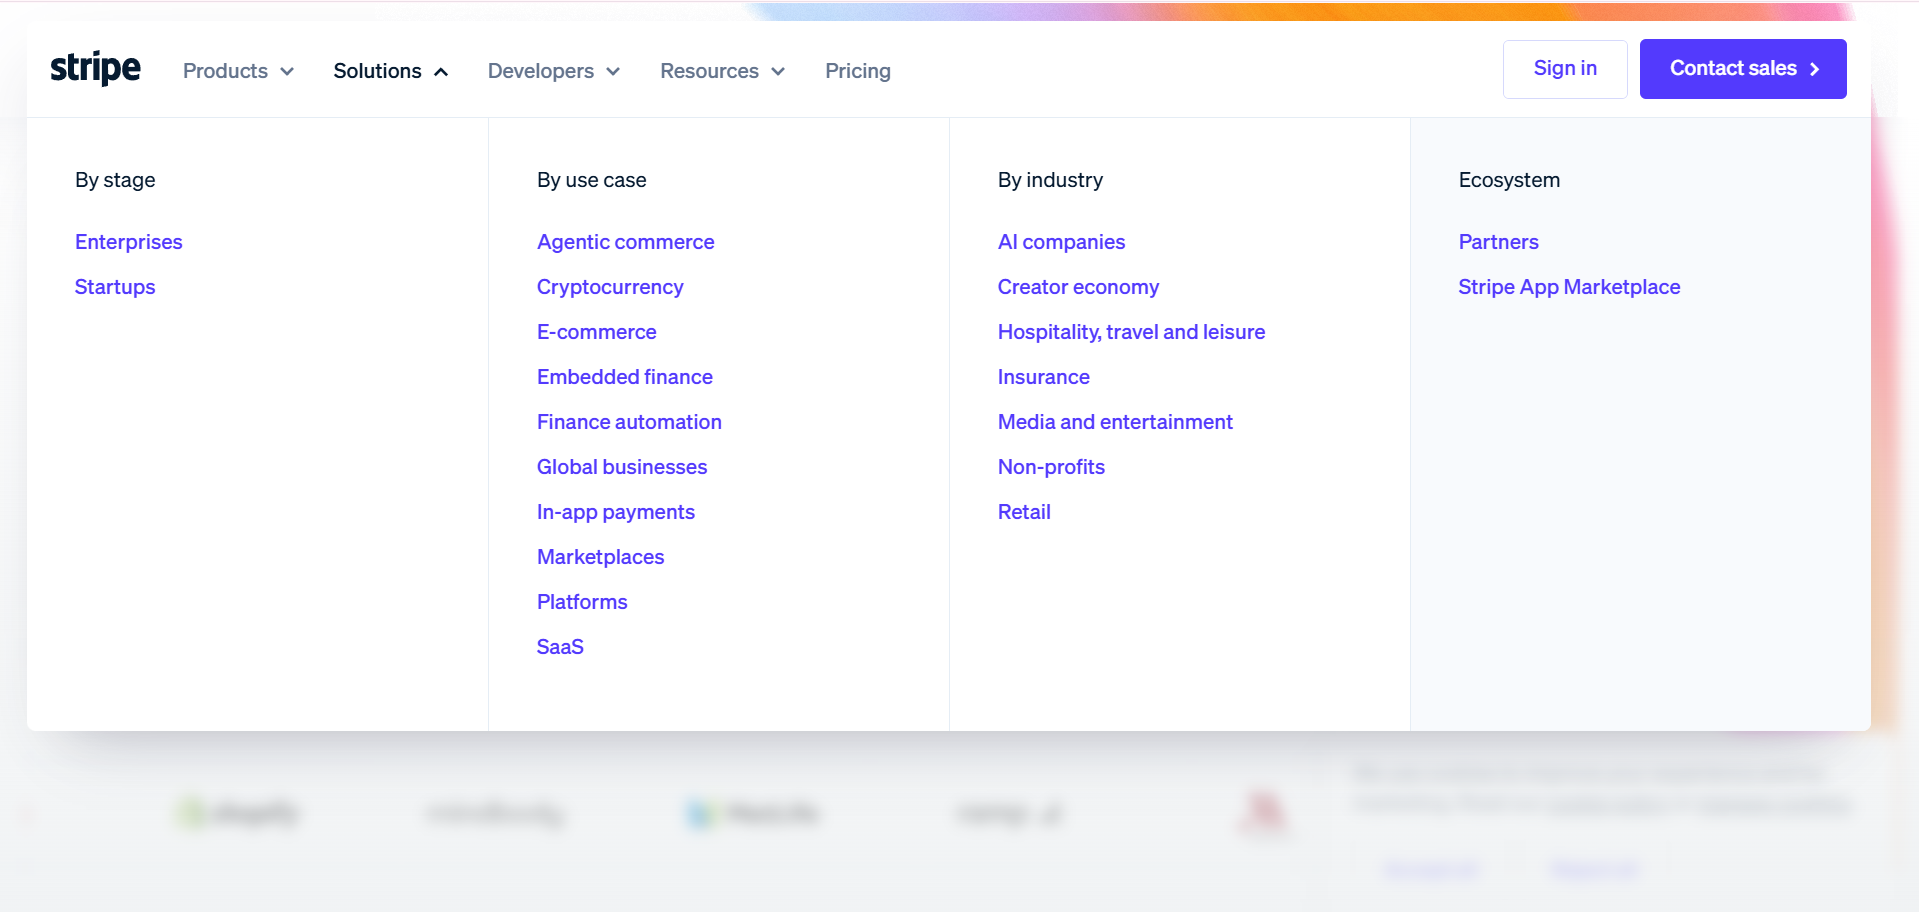Open the Developers dropdown
Screen dimensions: 1919x912
[553, 71]
